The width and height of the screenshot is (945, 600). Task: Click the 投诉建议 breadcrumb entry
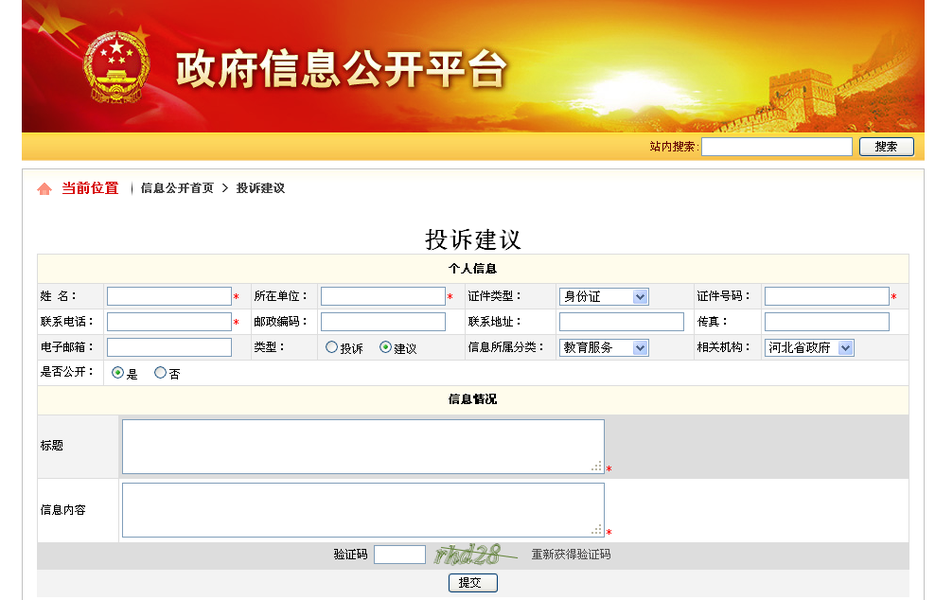[258, 187]
